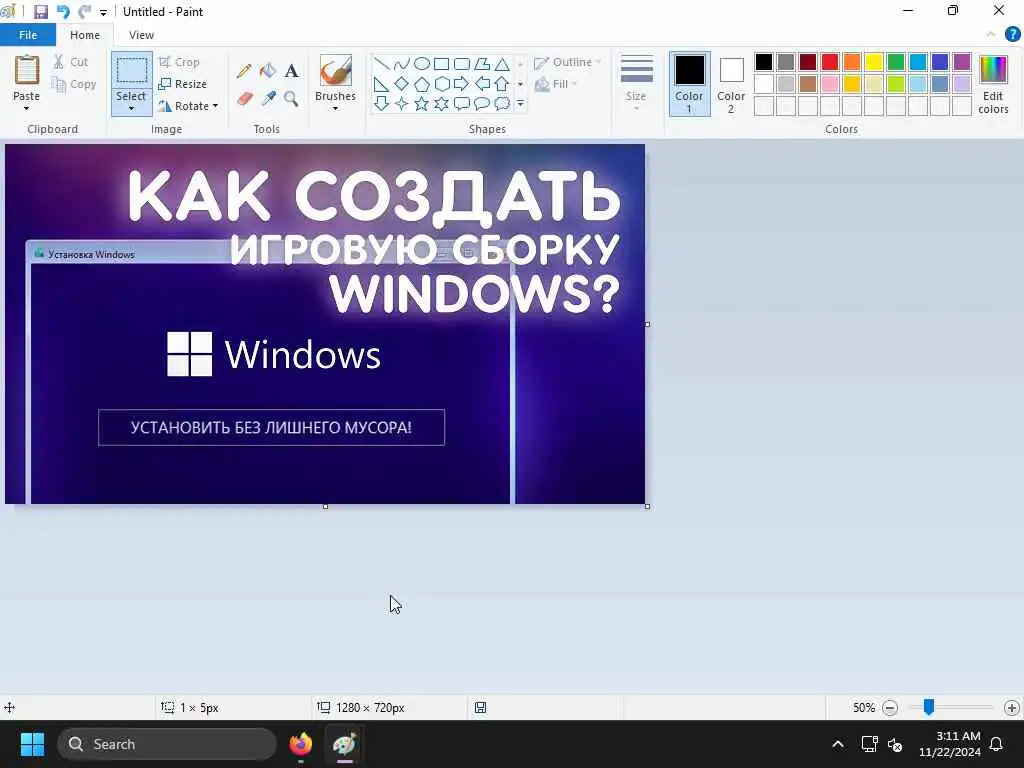Screen dimensions: 1024x768
Task: Expand the Paste dropdown arrow
Action: point(27,108)
